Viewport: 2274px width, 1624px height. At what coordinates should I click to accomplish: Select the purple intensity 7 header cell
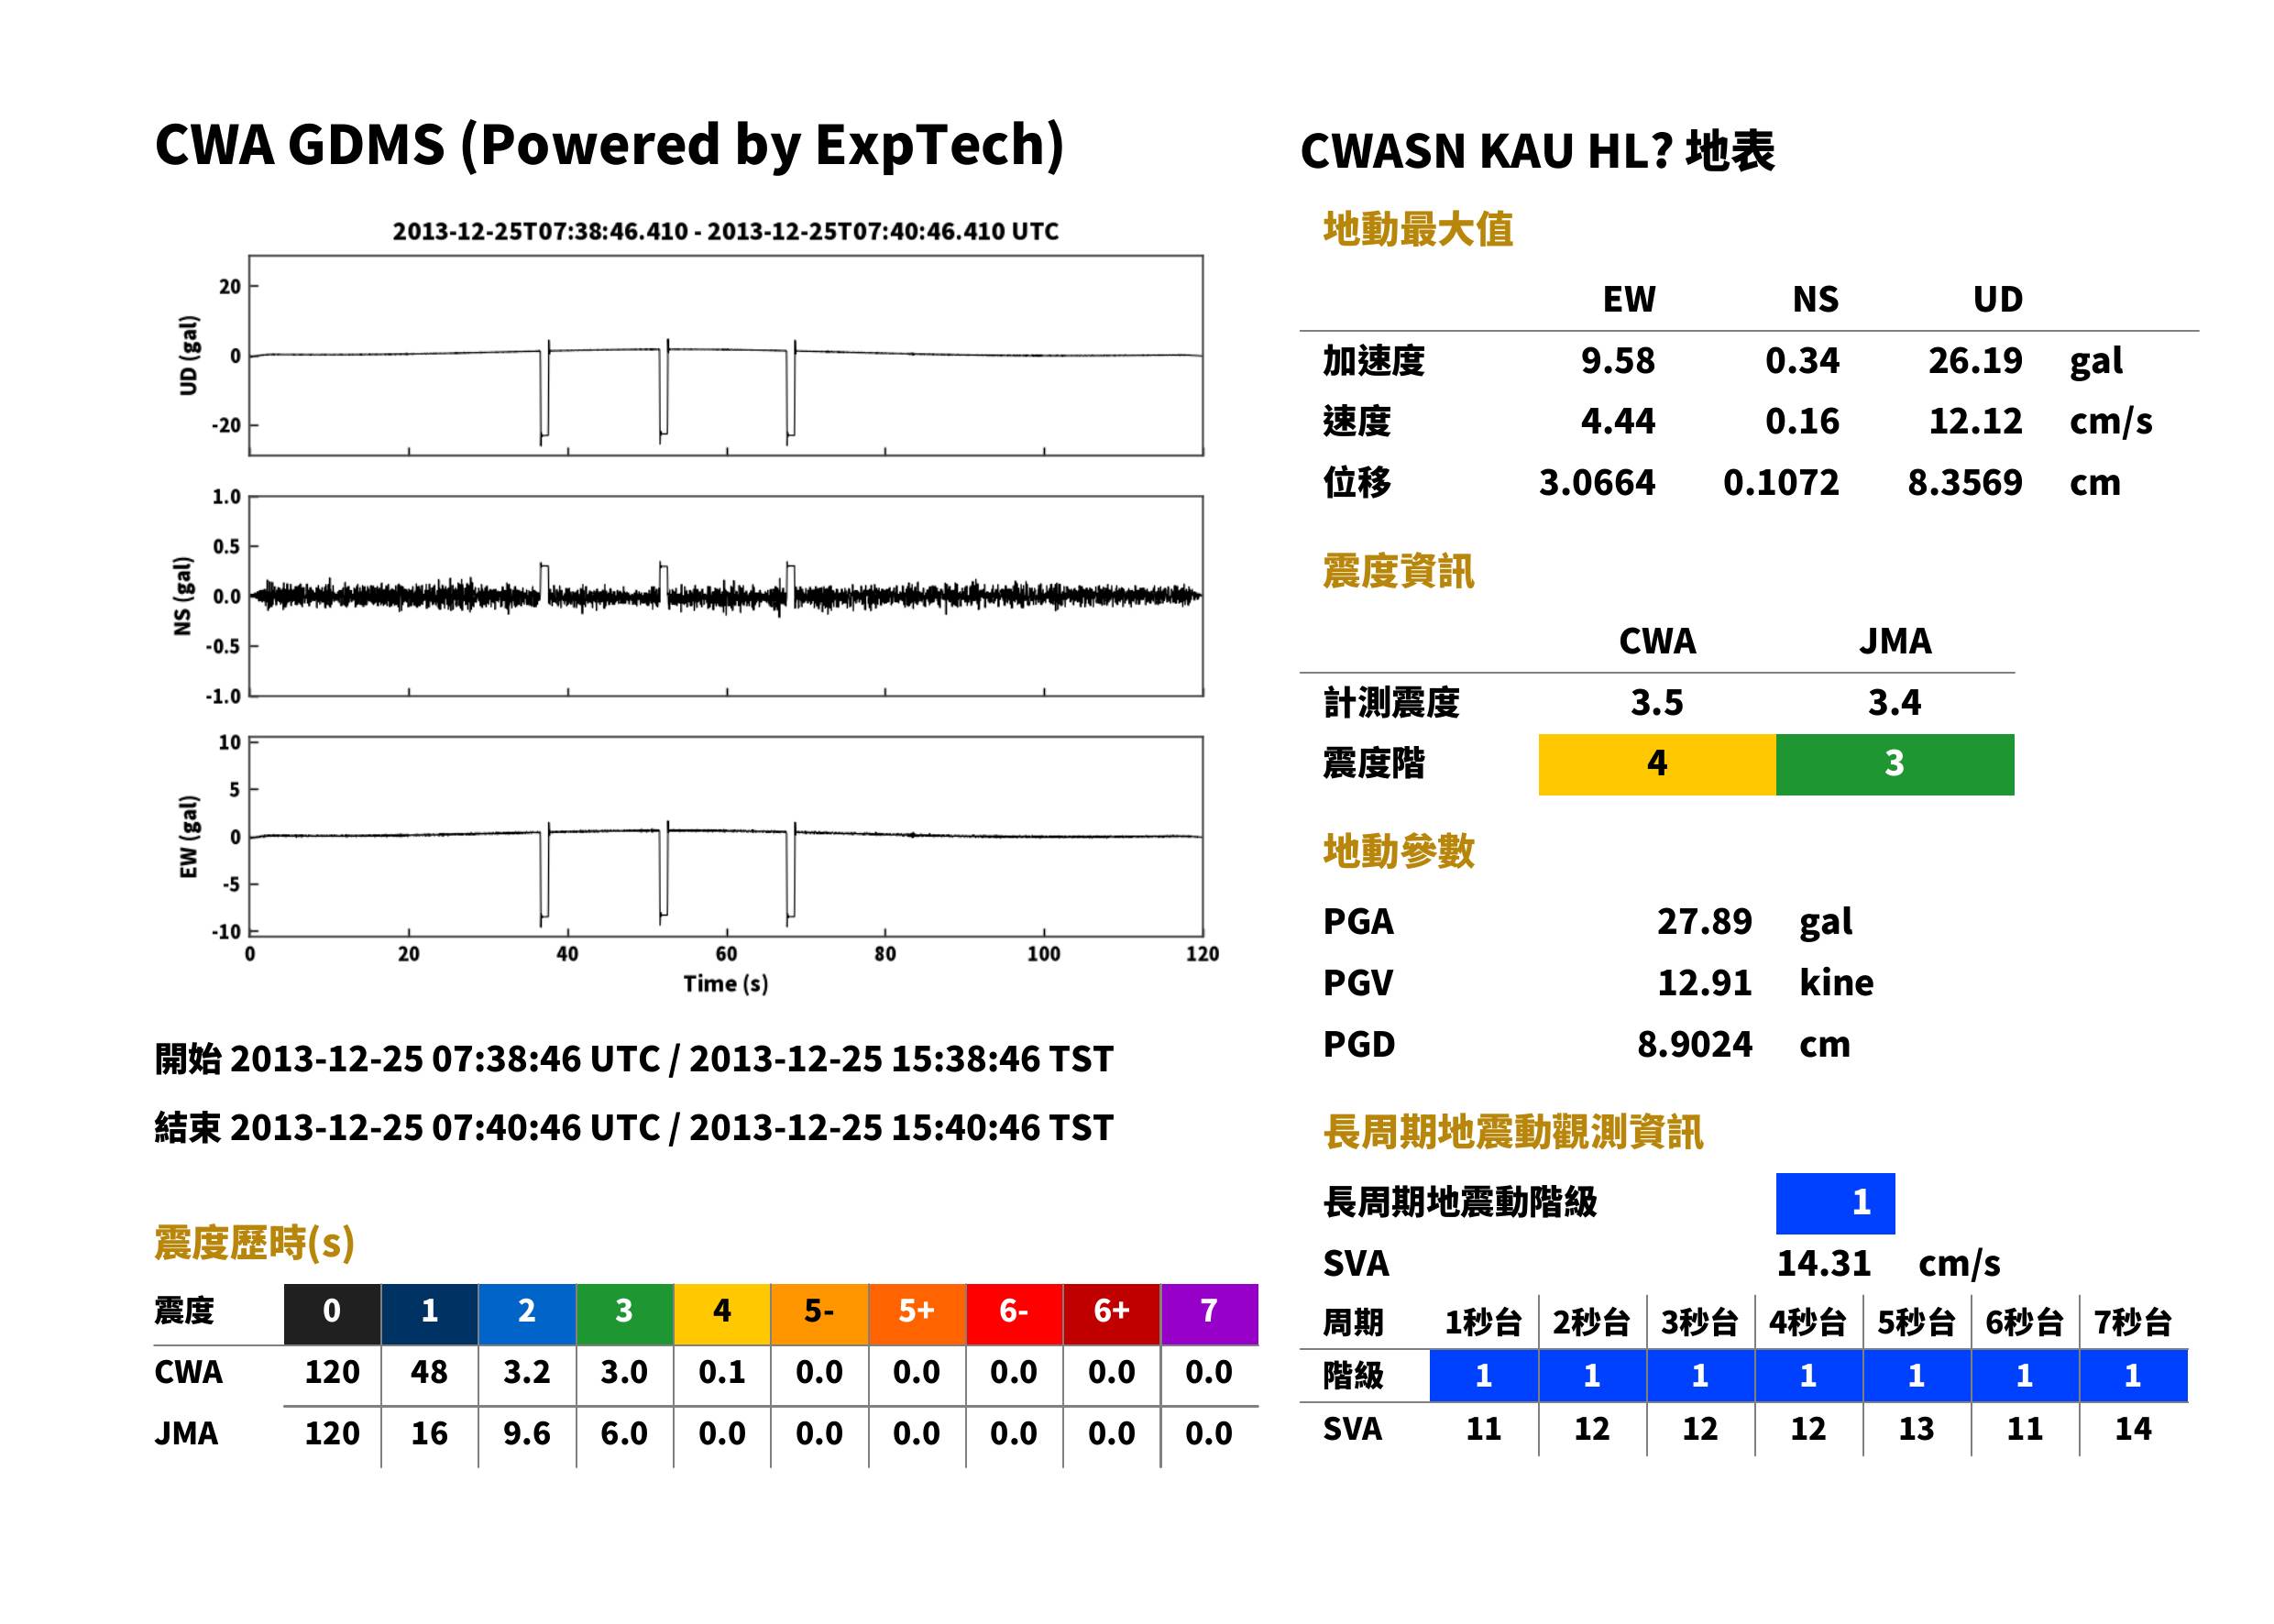[x=1209, y=1313]
